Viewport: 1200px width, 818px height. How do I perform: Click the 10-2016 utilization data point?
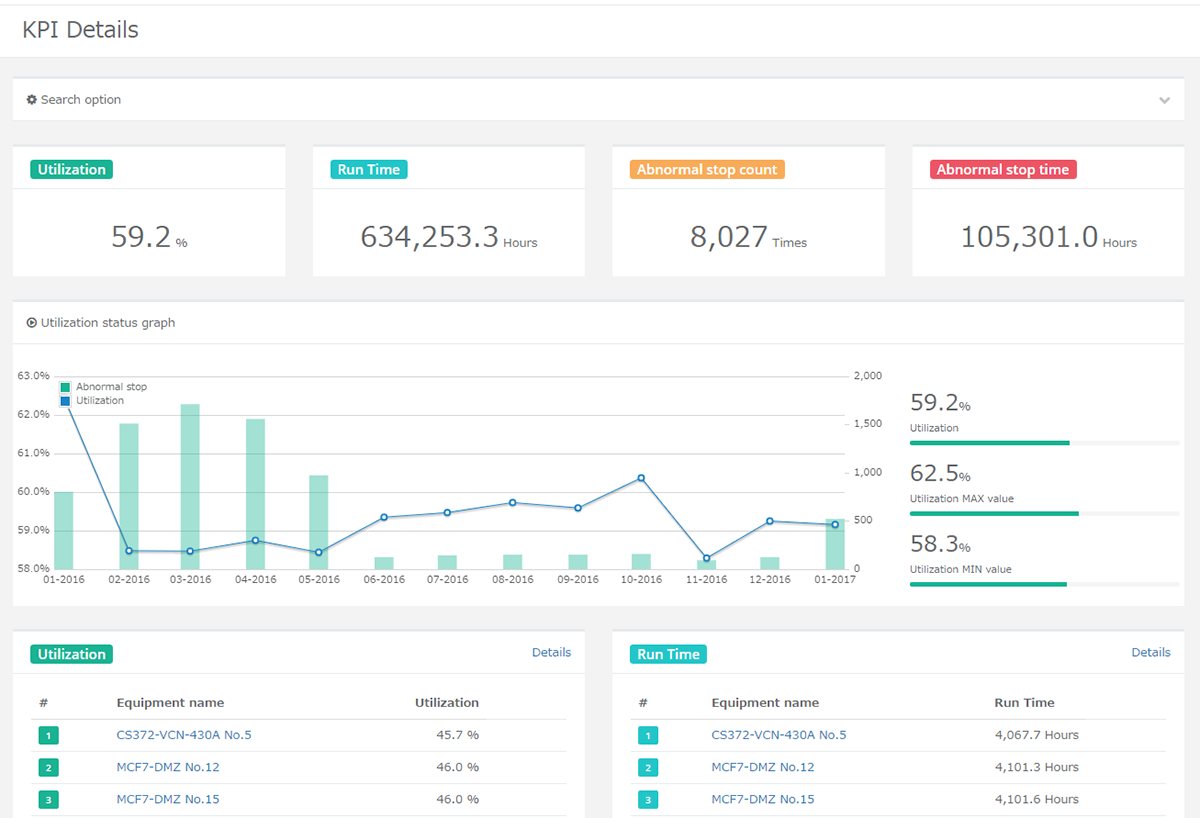(641, 478)
